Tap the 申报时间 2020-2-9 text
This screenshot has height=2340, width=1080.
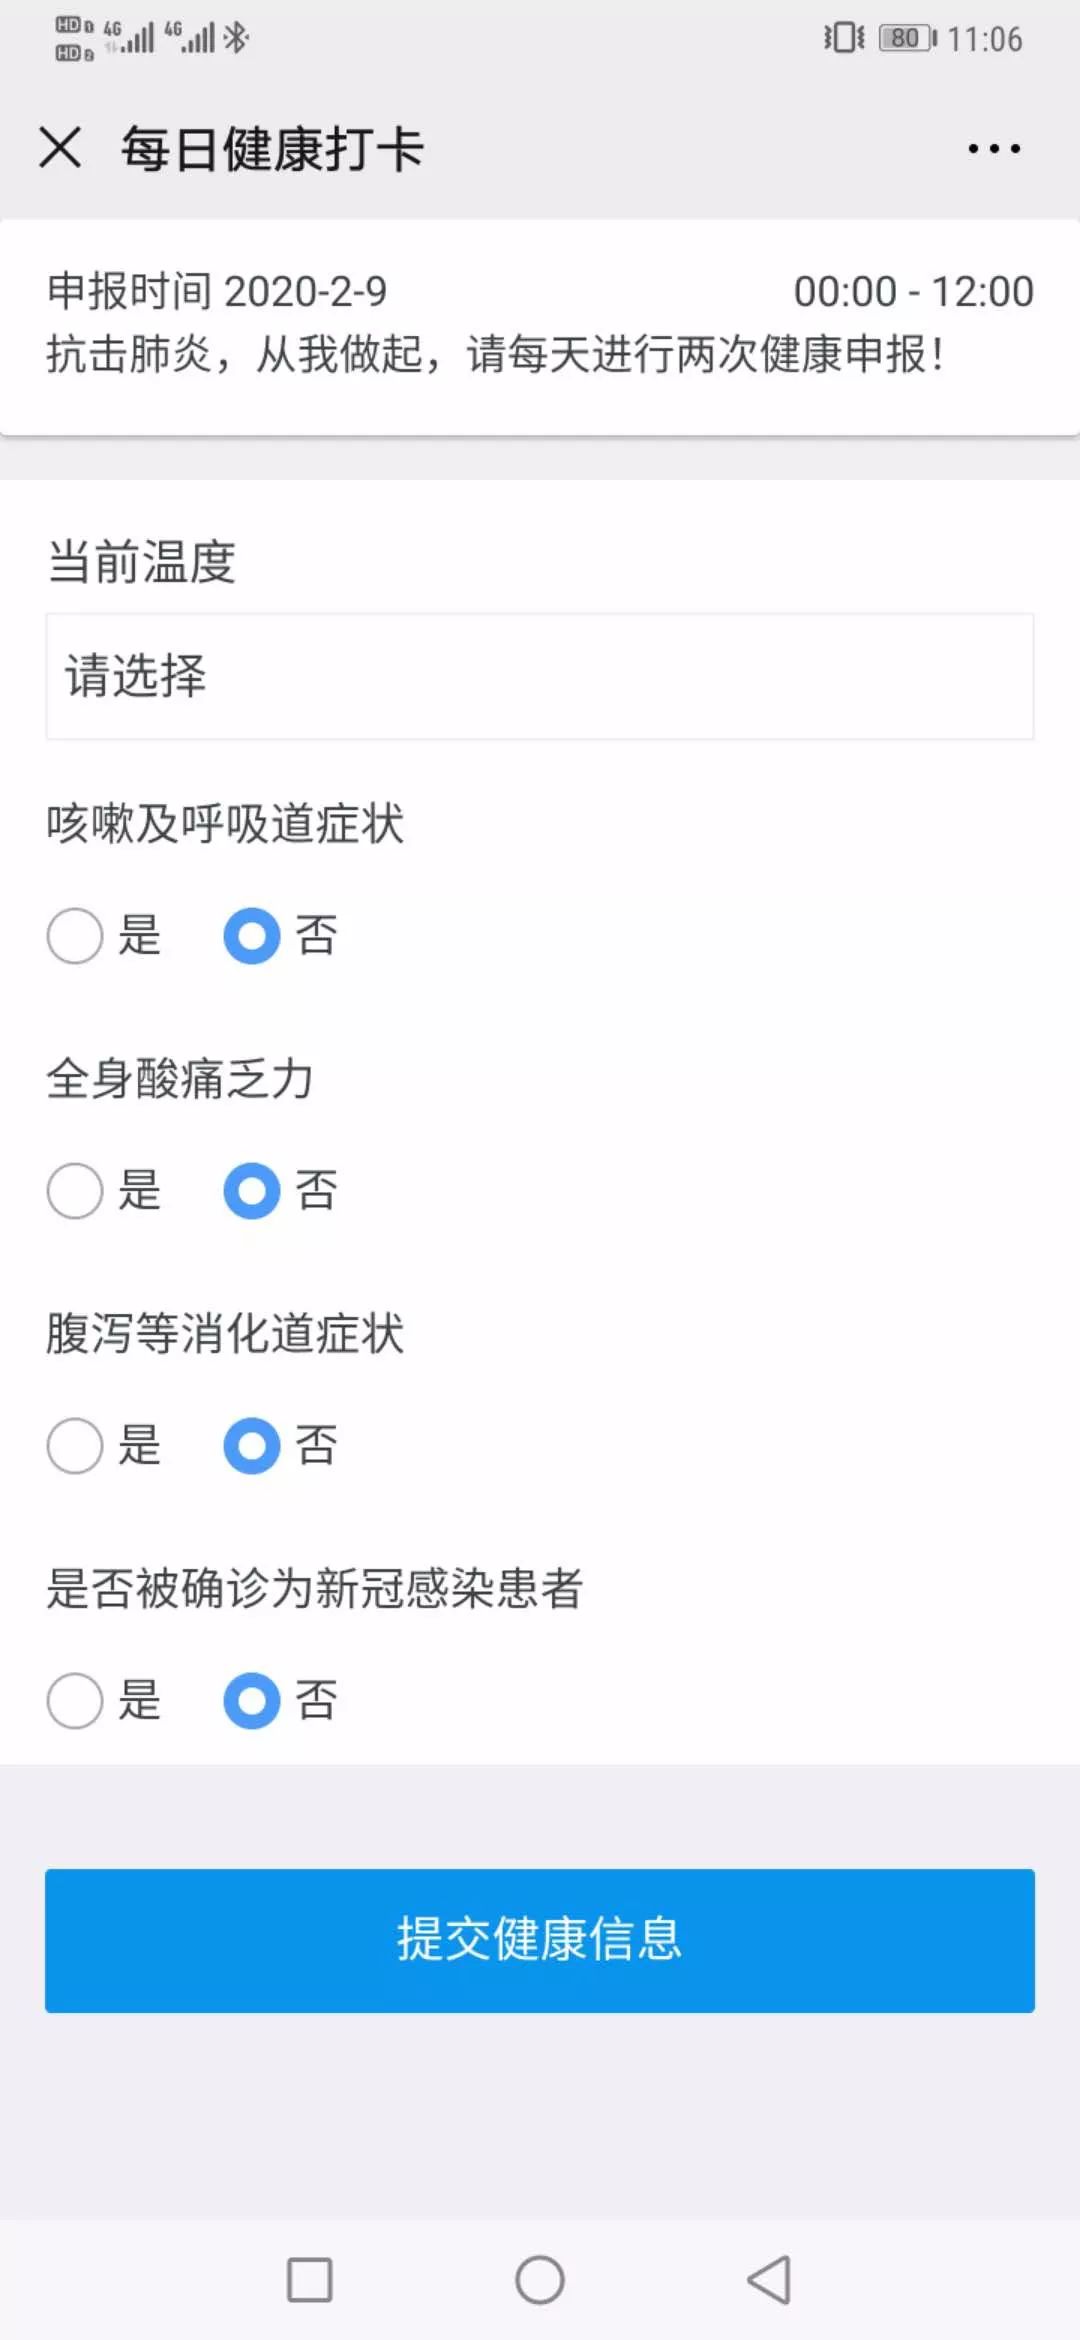click(x=217, y=292)
